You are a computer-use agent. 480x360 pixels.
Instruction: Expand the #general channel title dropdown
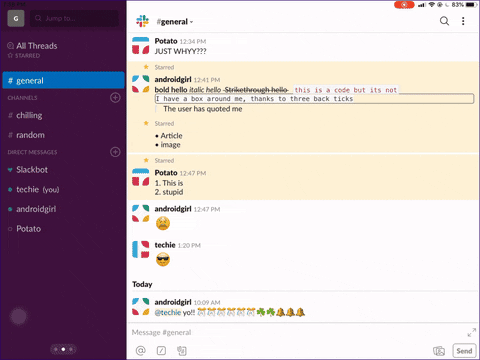tap(175, 22)
